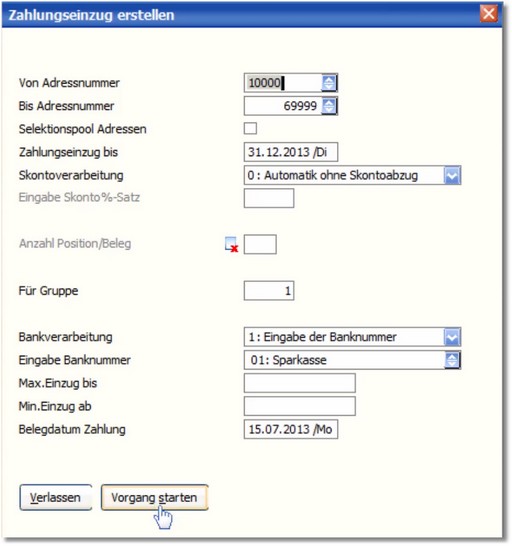
Task: Click the Min.Einzug ab input field
Action: [300, 406]
